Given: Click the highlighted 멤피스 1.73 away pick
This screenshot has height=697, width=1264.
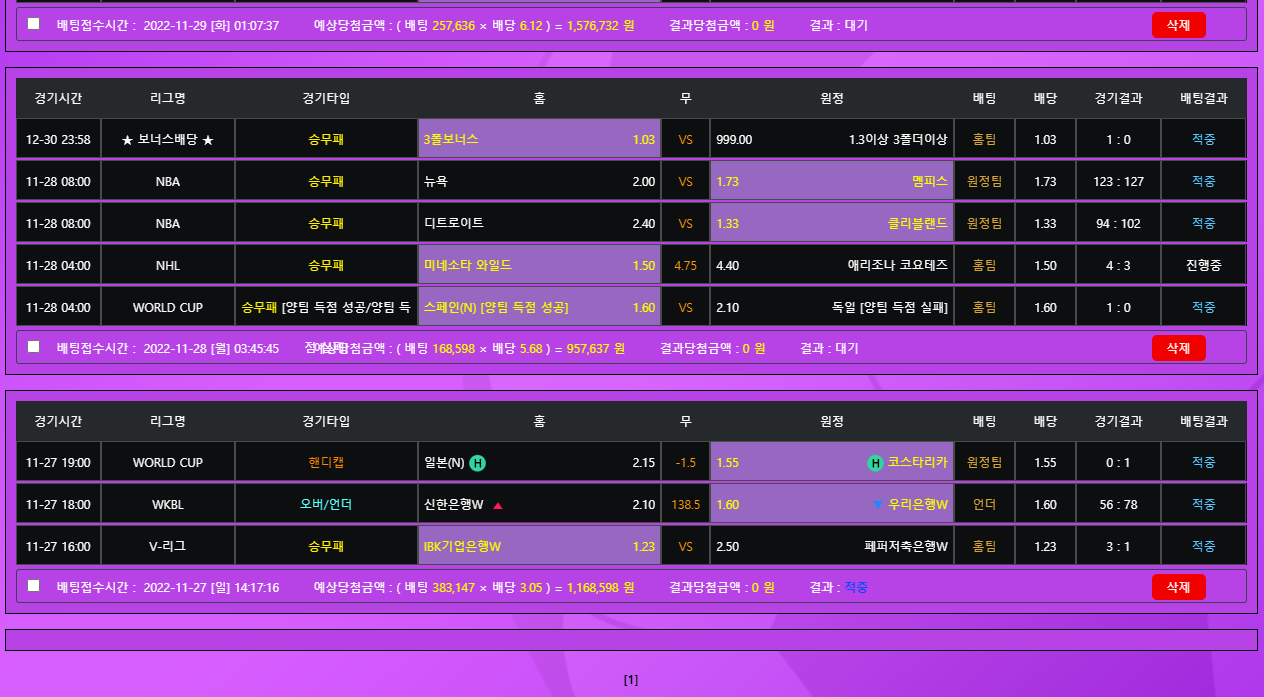Looking at the screenshot, I should [x=832, y=182].
